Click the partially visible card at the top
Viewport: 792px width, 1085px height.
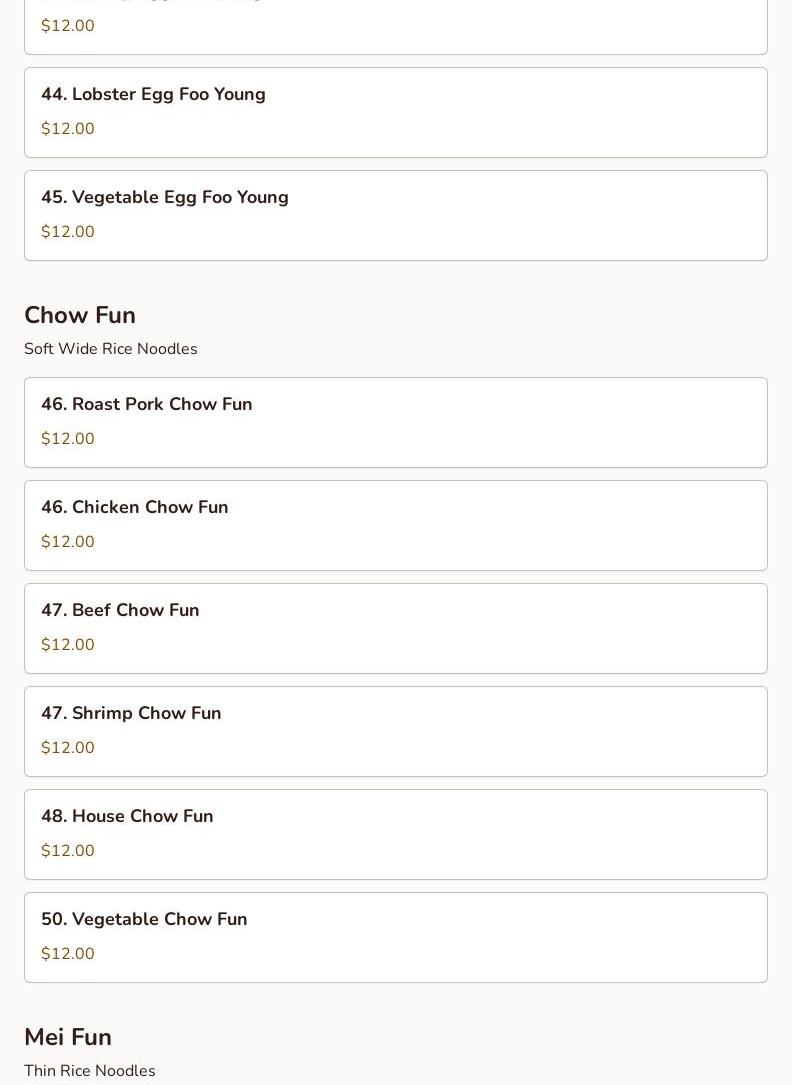395,26
